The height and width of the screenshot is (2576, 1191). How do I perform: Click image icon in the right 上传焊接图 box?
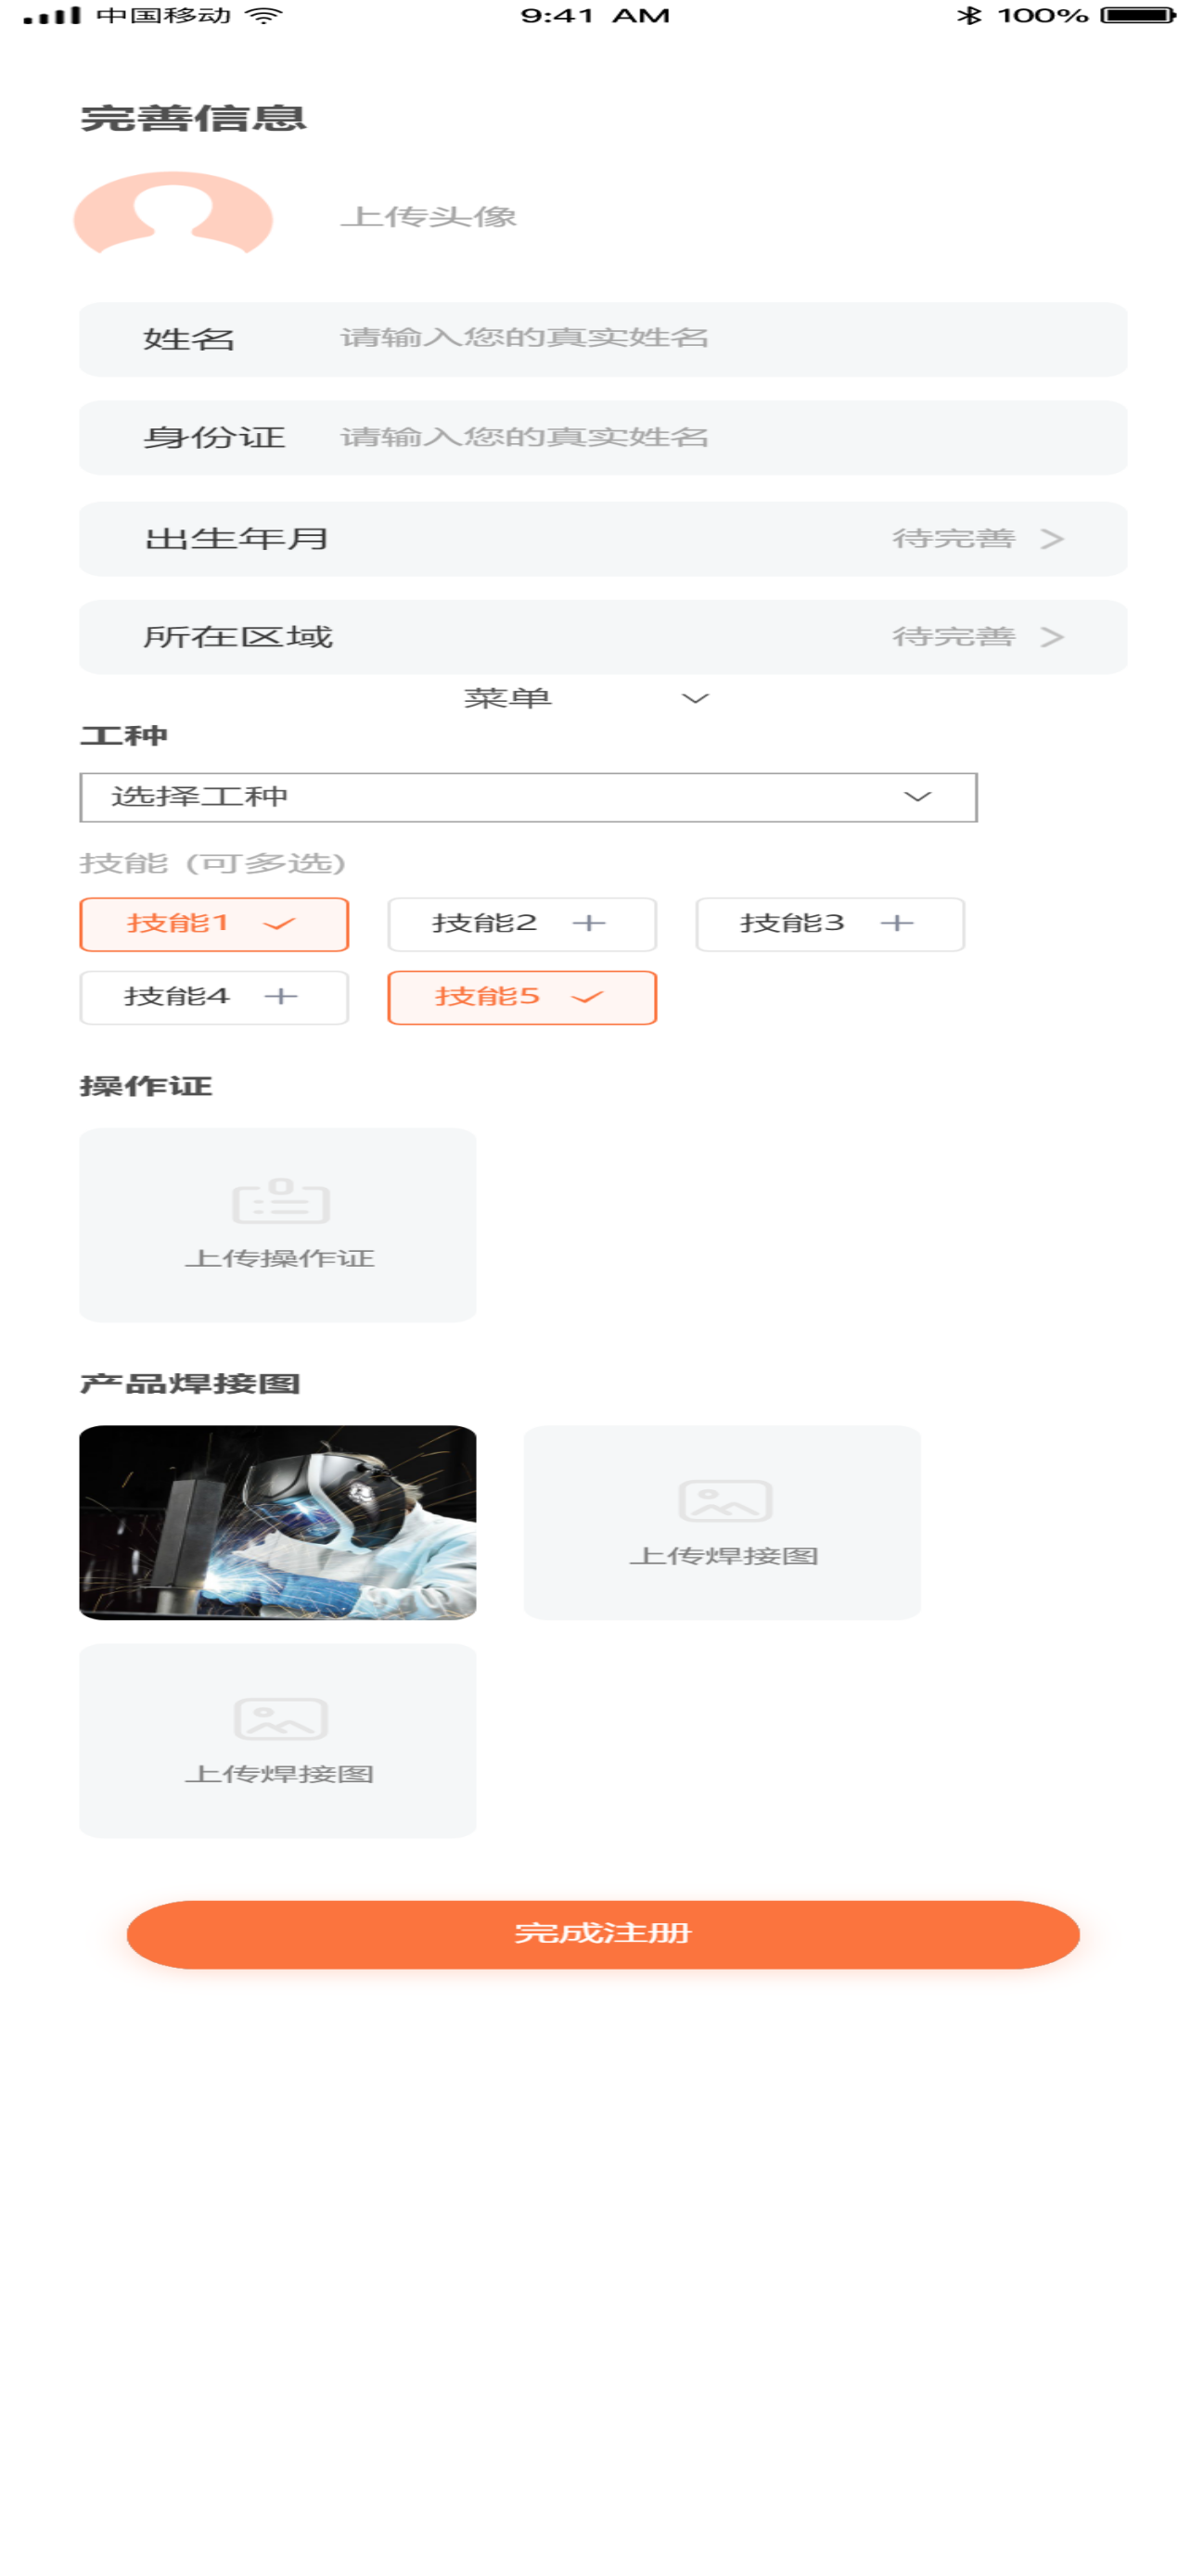725,1499
